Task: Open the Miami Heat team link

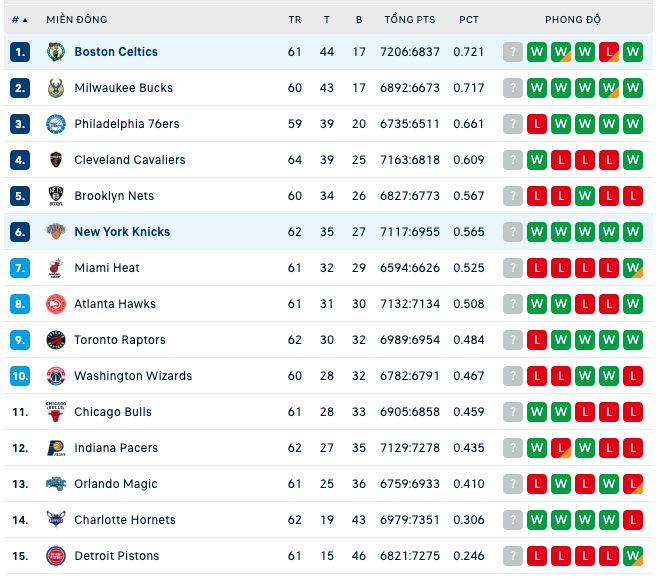Action: tap(107, 268)
